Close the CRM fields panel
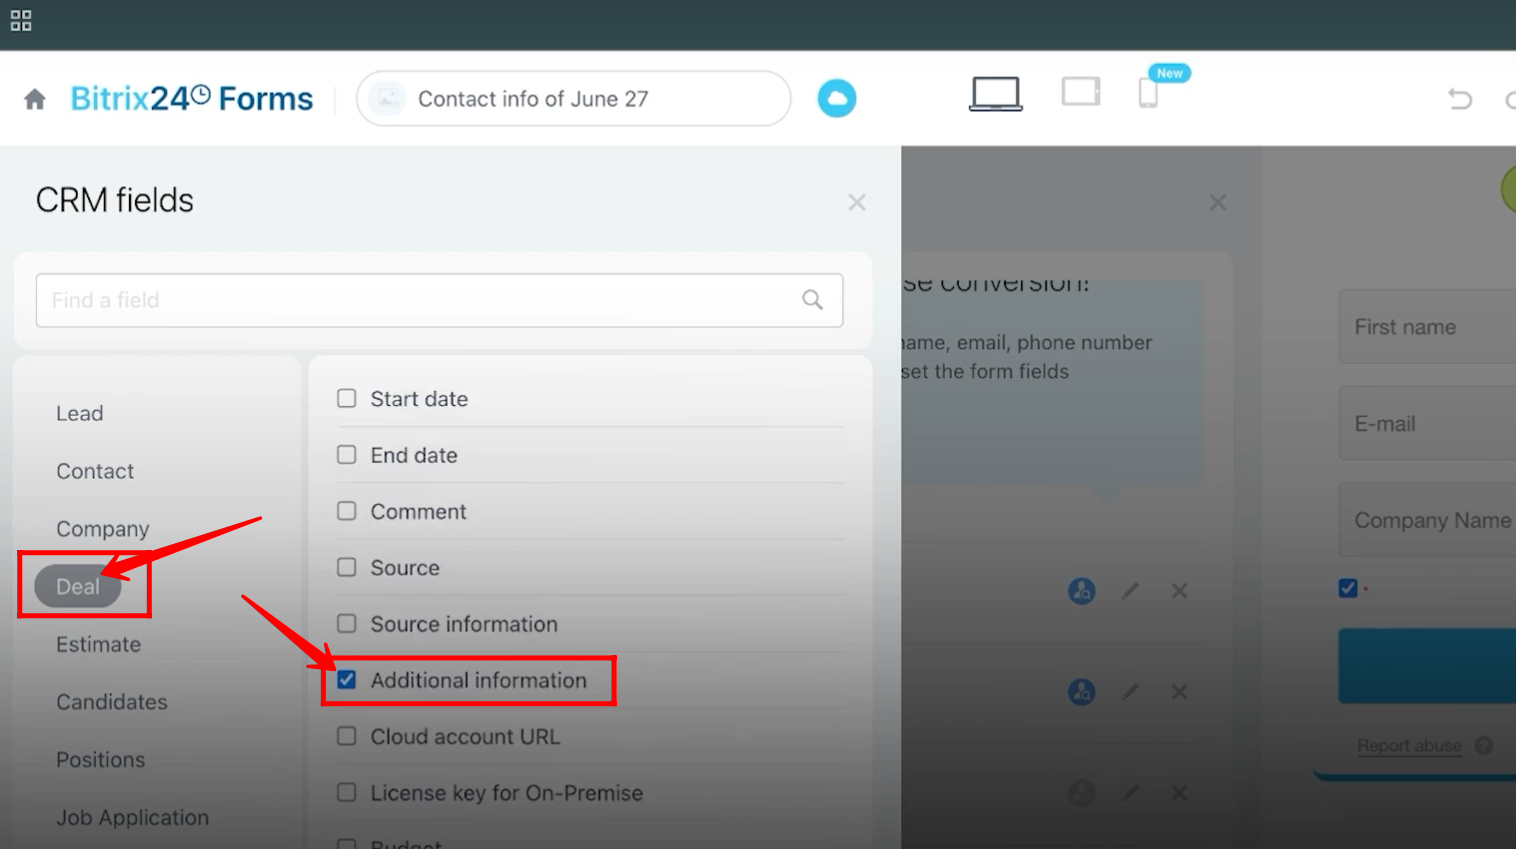This screenshot has width=1516, height=849. click(x=857, y=202)
